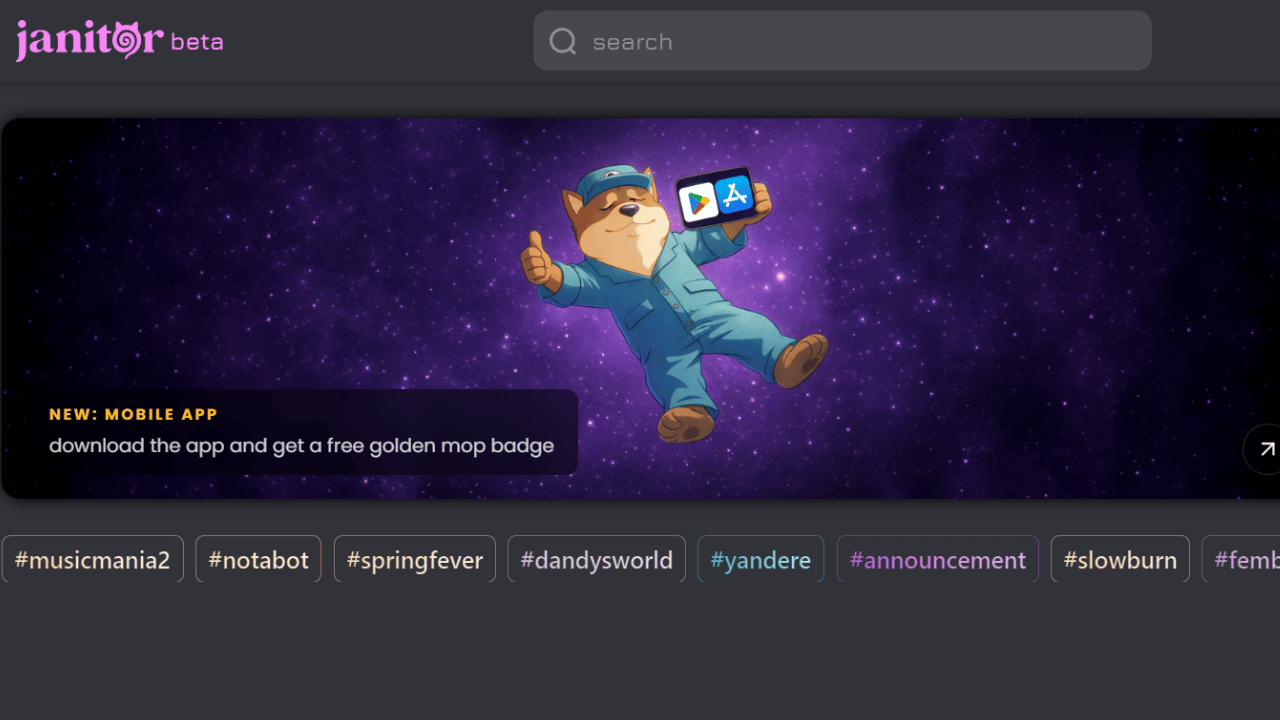Click the magnifier icon in search bar
This screenshot has height=720, width=1280.
point(563,41)
